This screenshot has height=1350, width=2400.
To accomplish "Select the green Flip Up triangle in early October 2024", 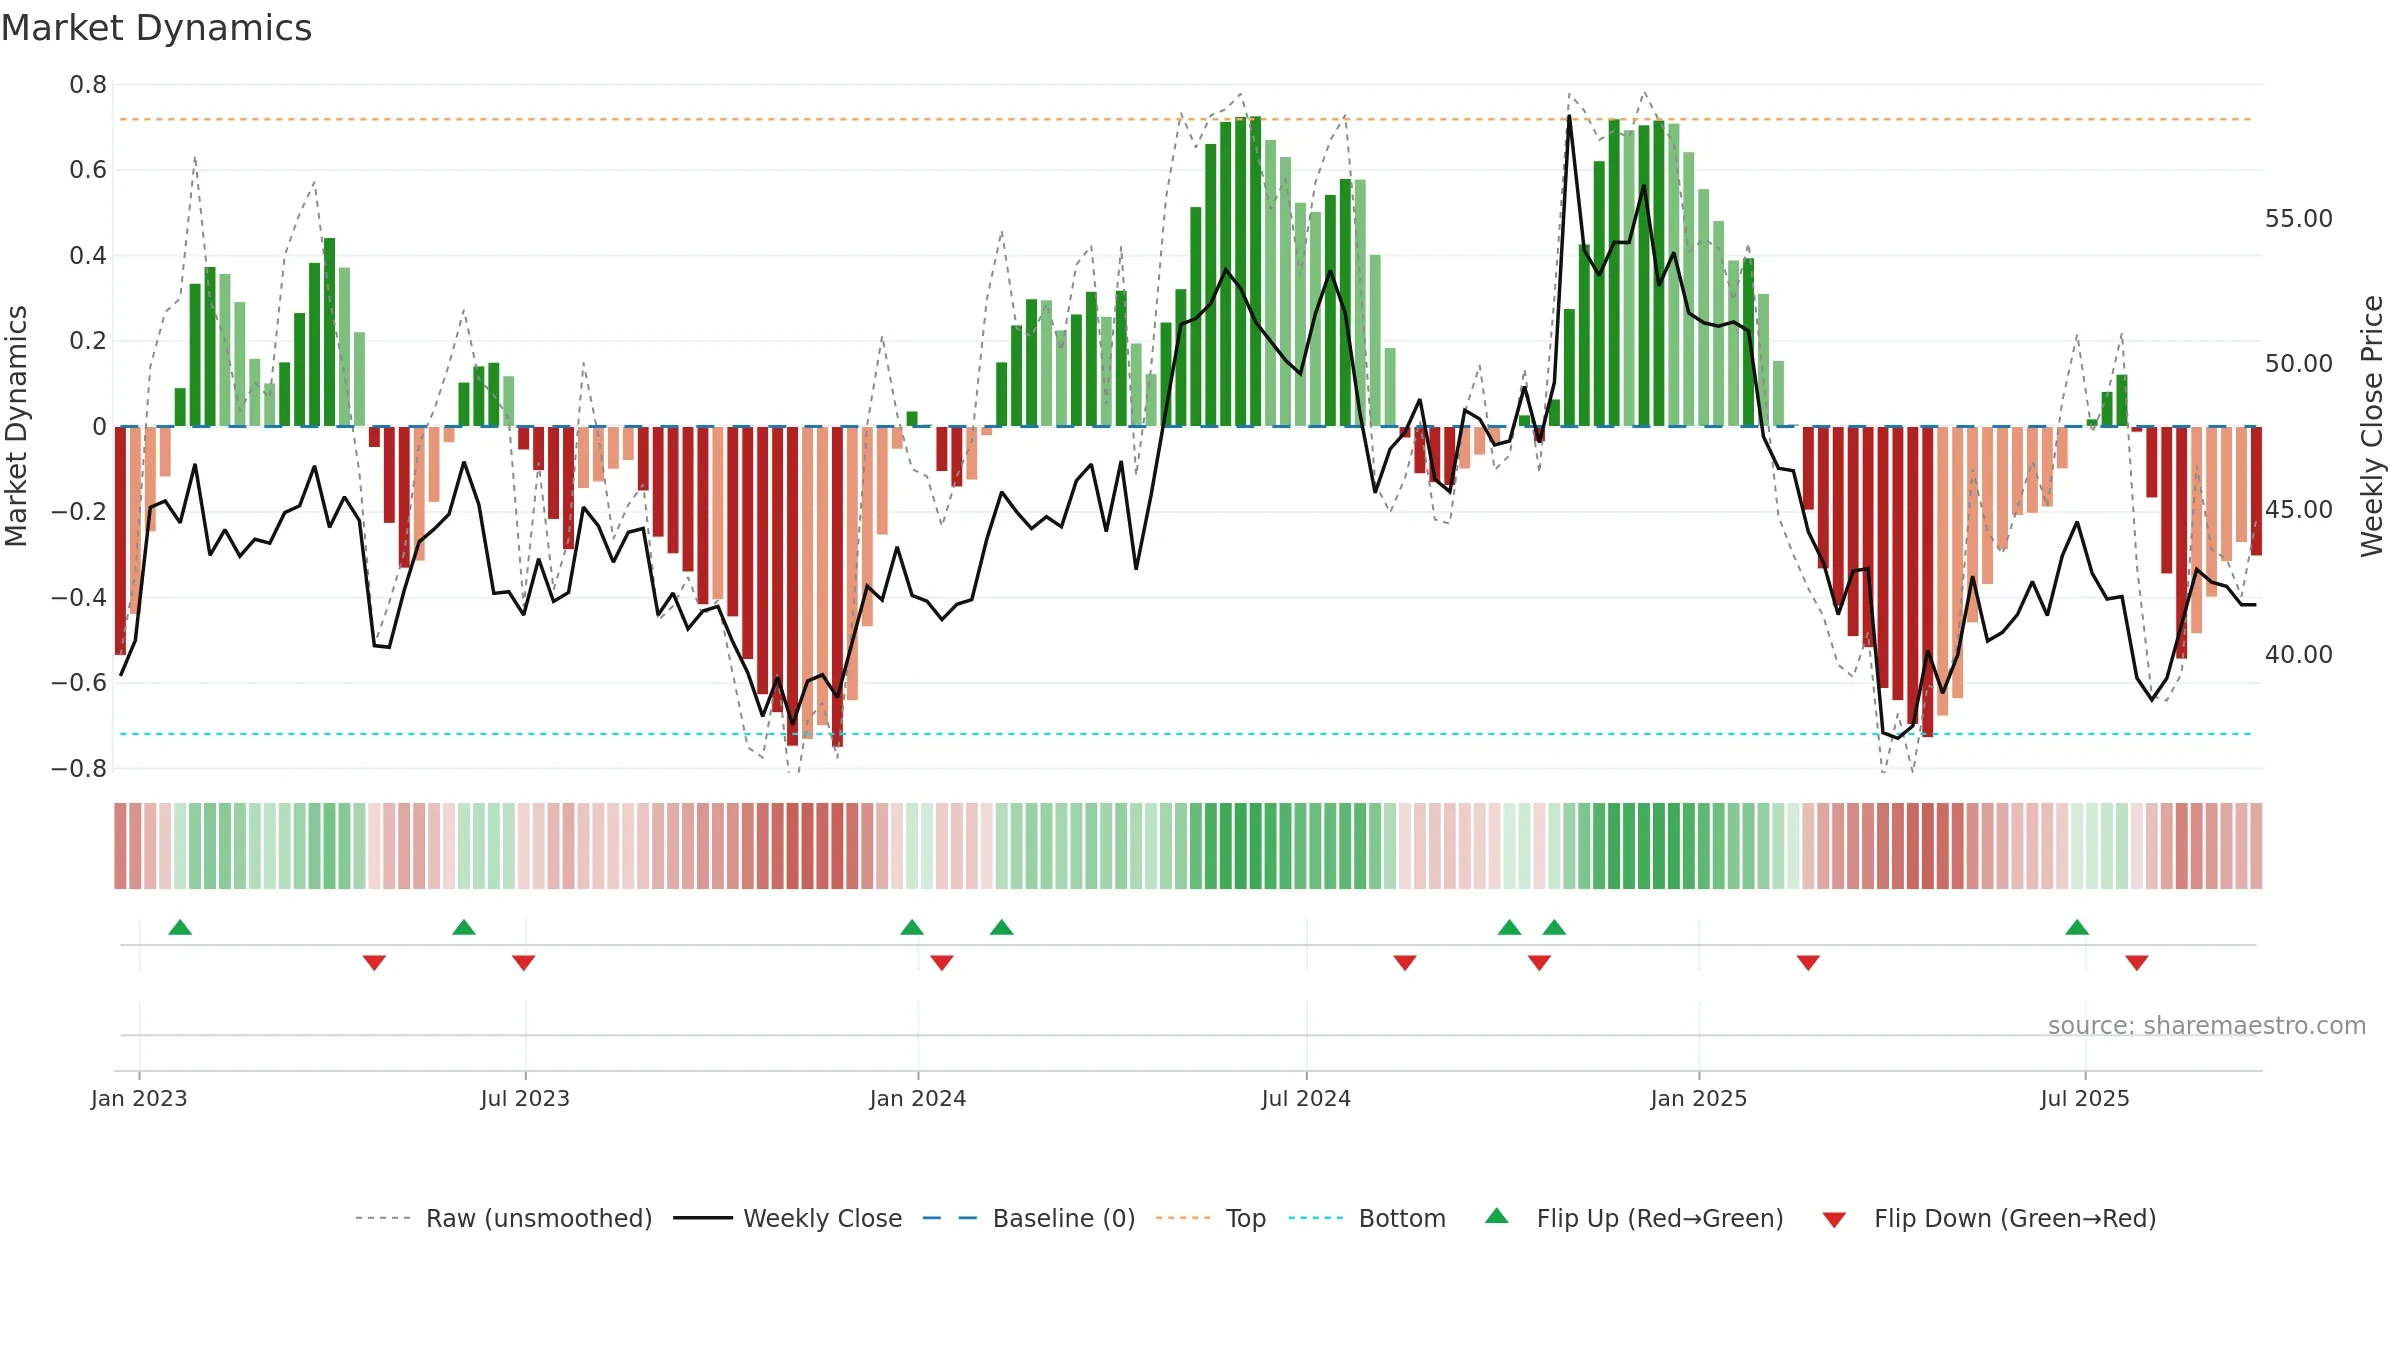I will (x=1510, y=927).
